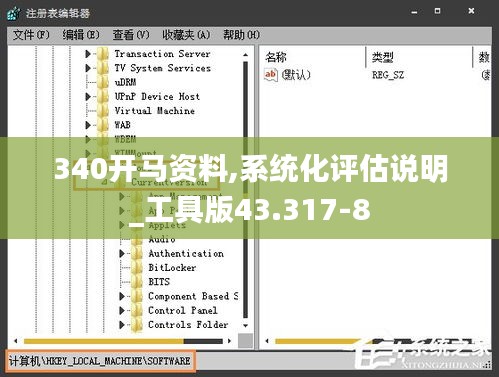Select the Authentication key label
Screen dimensions: 499x377
point(186,254)
